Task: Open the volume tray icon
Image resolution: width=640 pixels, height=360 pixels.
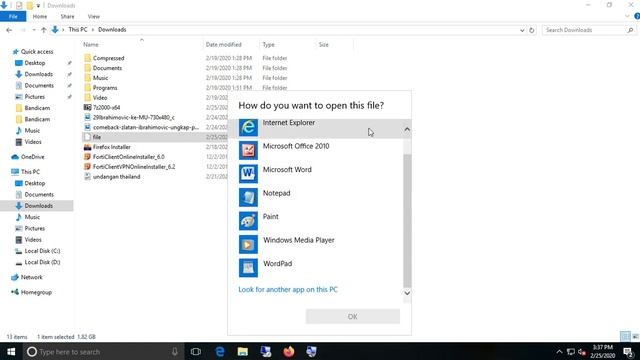Action: pos(582,351)
